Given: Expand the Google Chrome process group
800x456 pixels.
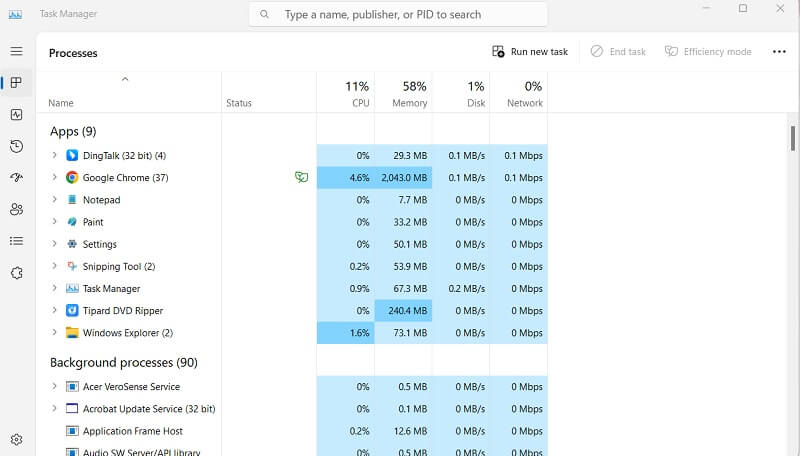Looking at the screenshot, I should coord(54,177).
